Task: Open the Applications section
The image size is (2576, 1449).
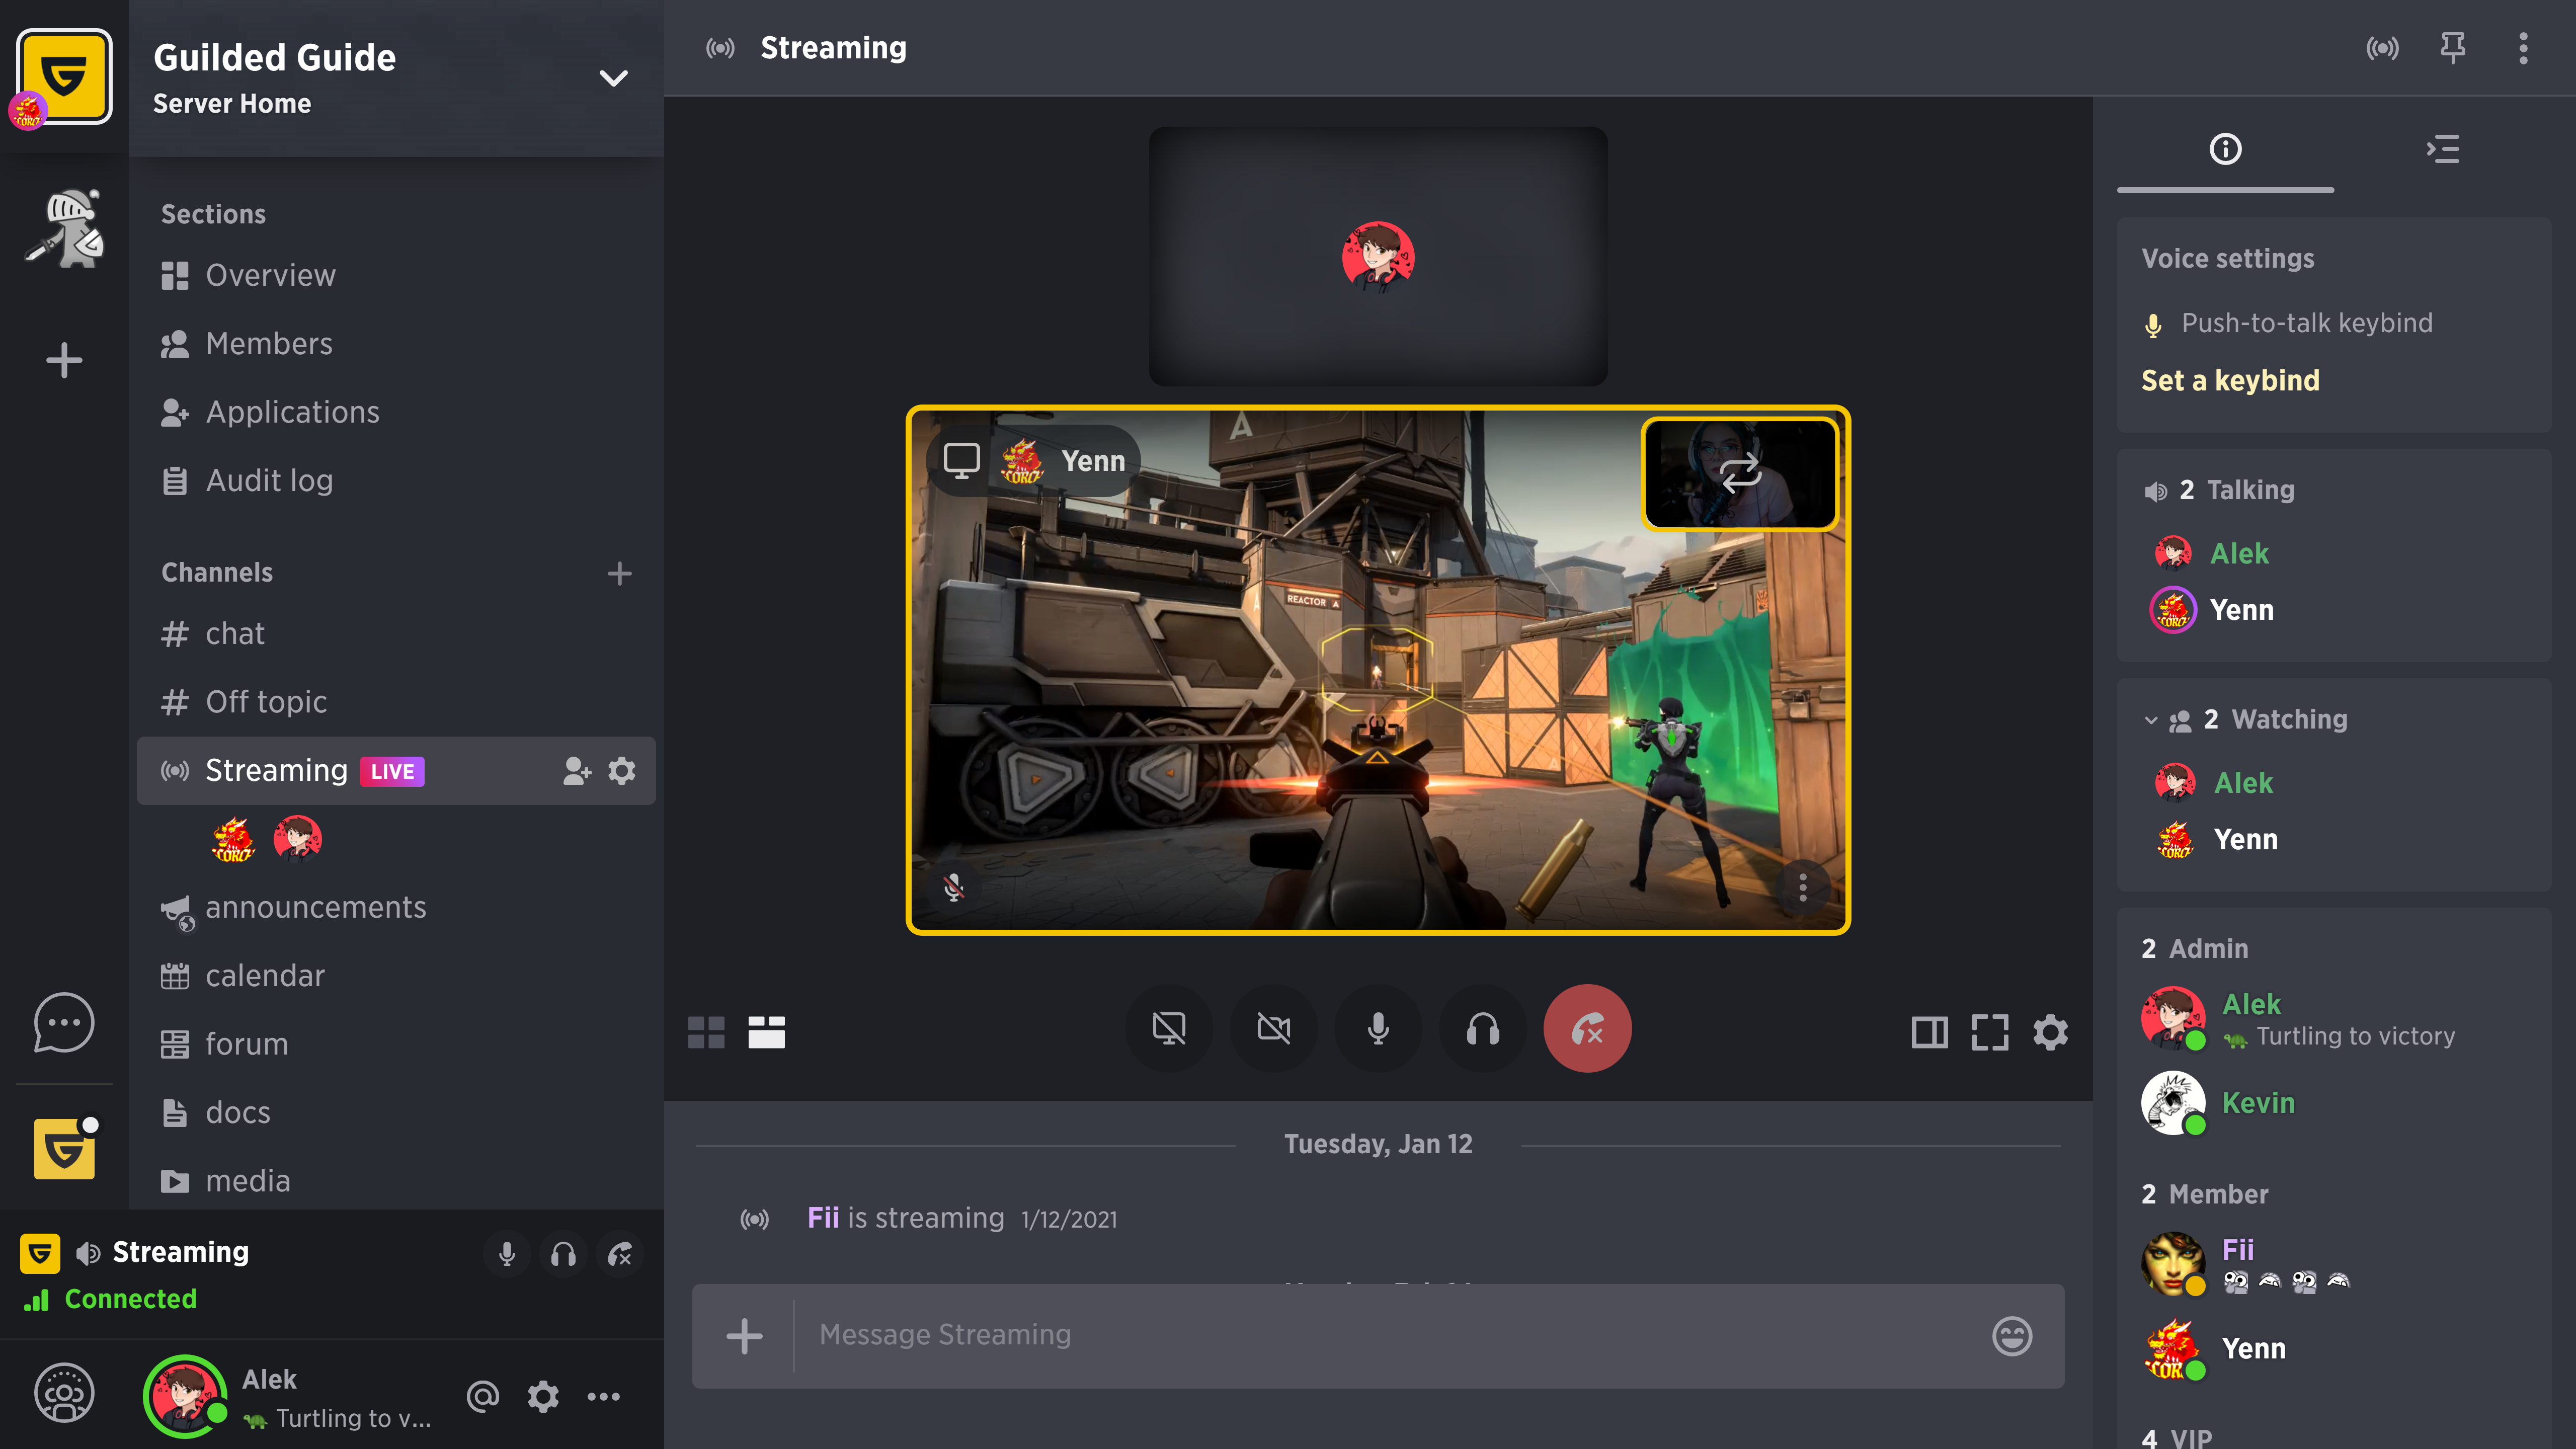Action: coord(396,412)
